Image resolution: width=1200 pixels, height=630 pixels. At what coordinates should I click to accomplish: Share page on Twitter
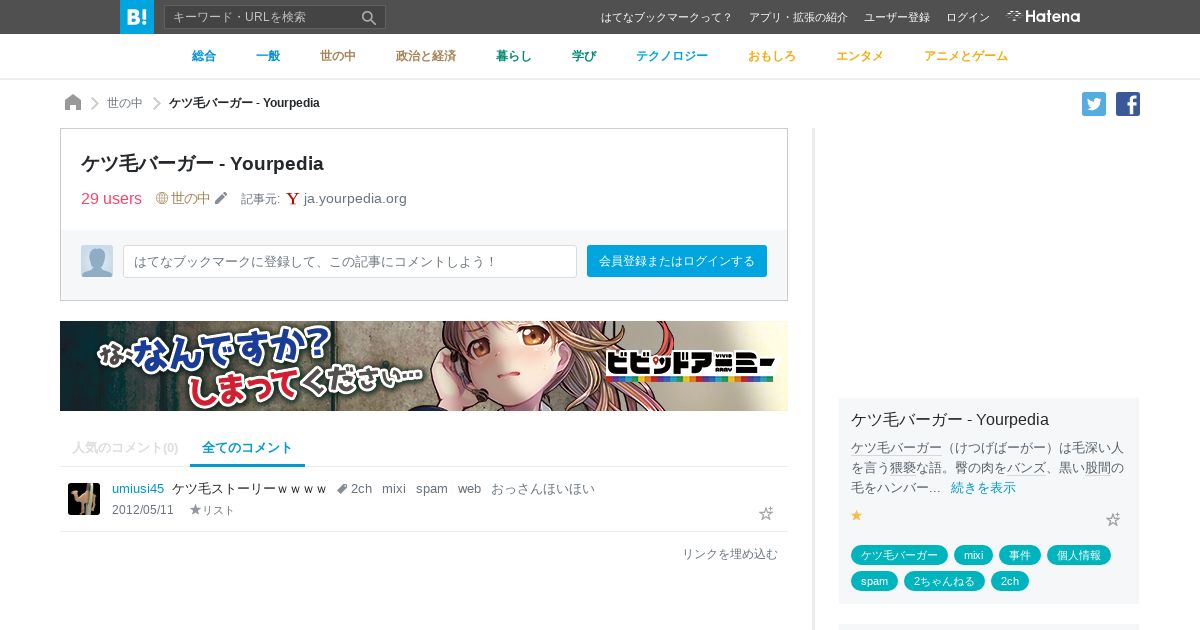(1094, 104)
